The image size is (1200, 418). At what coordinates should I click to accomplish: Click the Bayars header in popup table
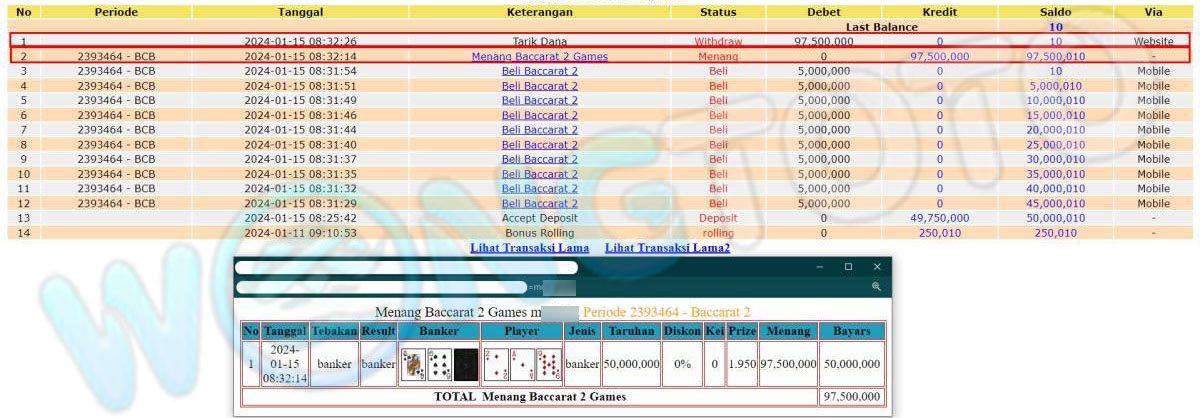coord(851,331)
